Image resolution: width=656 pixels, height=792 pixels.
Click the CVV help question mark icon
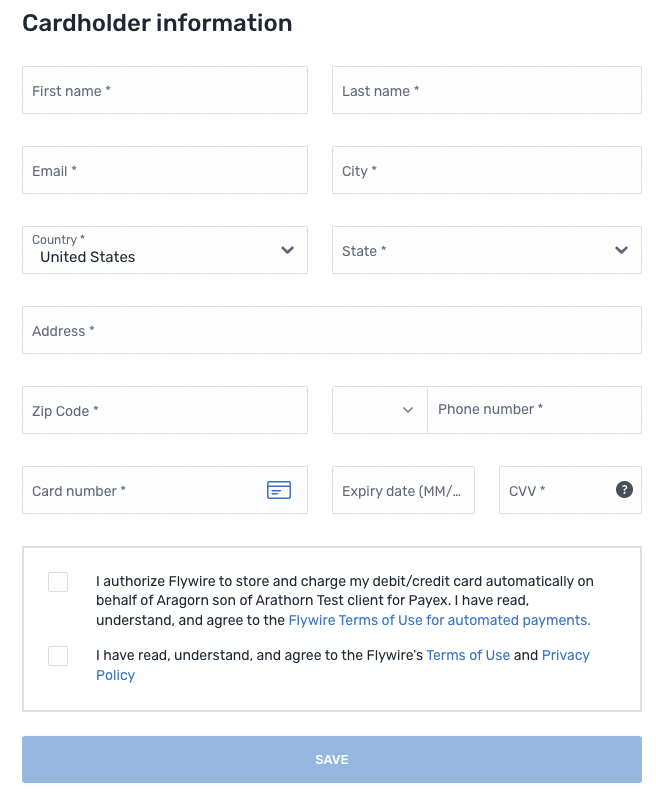click(x=624, y=490)
